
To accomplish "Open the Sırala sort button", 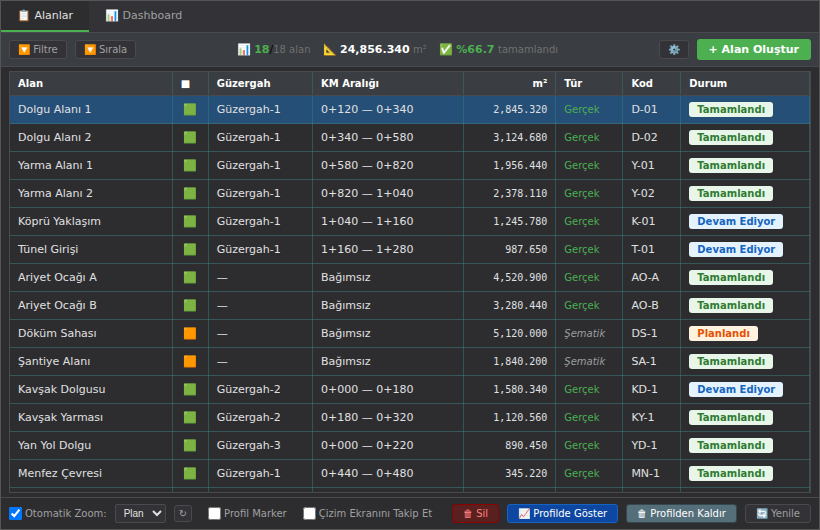I will (105, 49).
